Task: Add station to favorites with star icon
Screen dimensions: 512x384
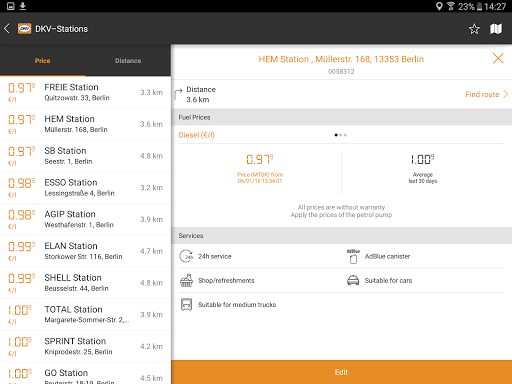Action: click(474, 29)
